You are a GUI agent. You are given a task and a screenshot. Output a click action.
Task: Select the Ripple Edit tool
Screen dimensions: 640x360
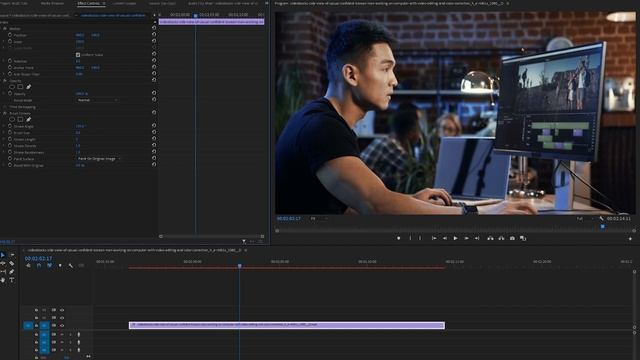(x=3, y=264)
